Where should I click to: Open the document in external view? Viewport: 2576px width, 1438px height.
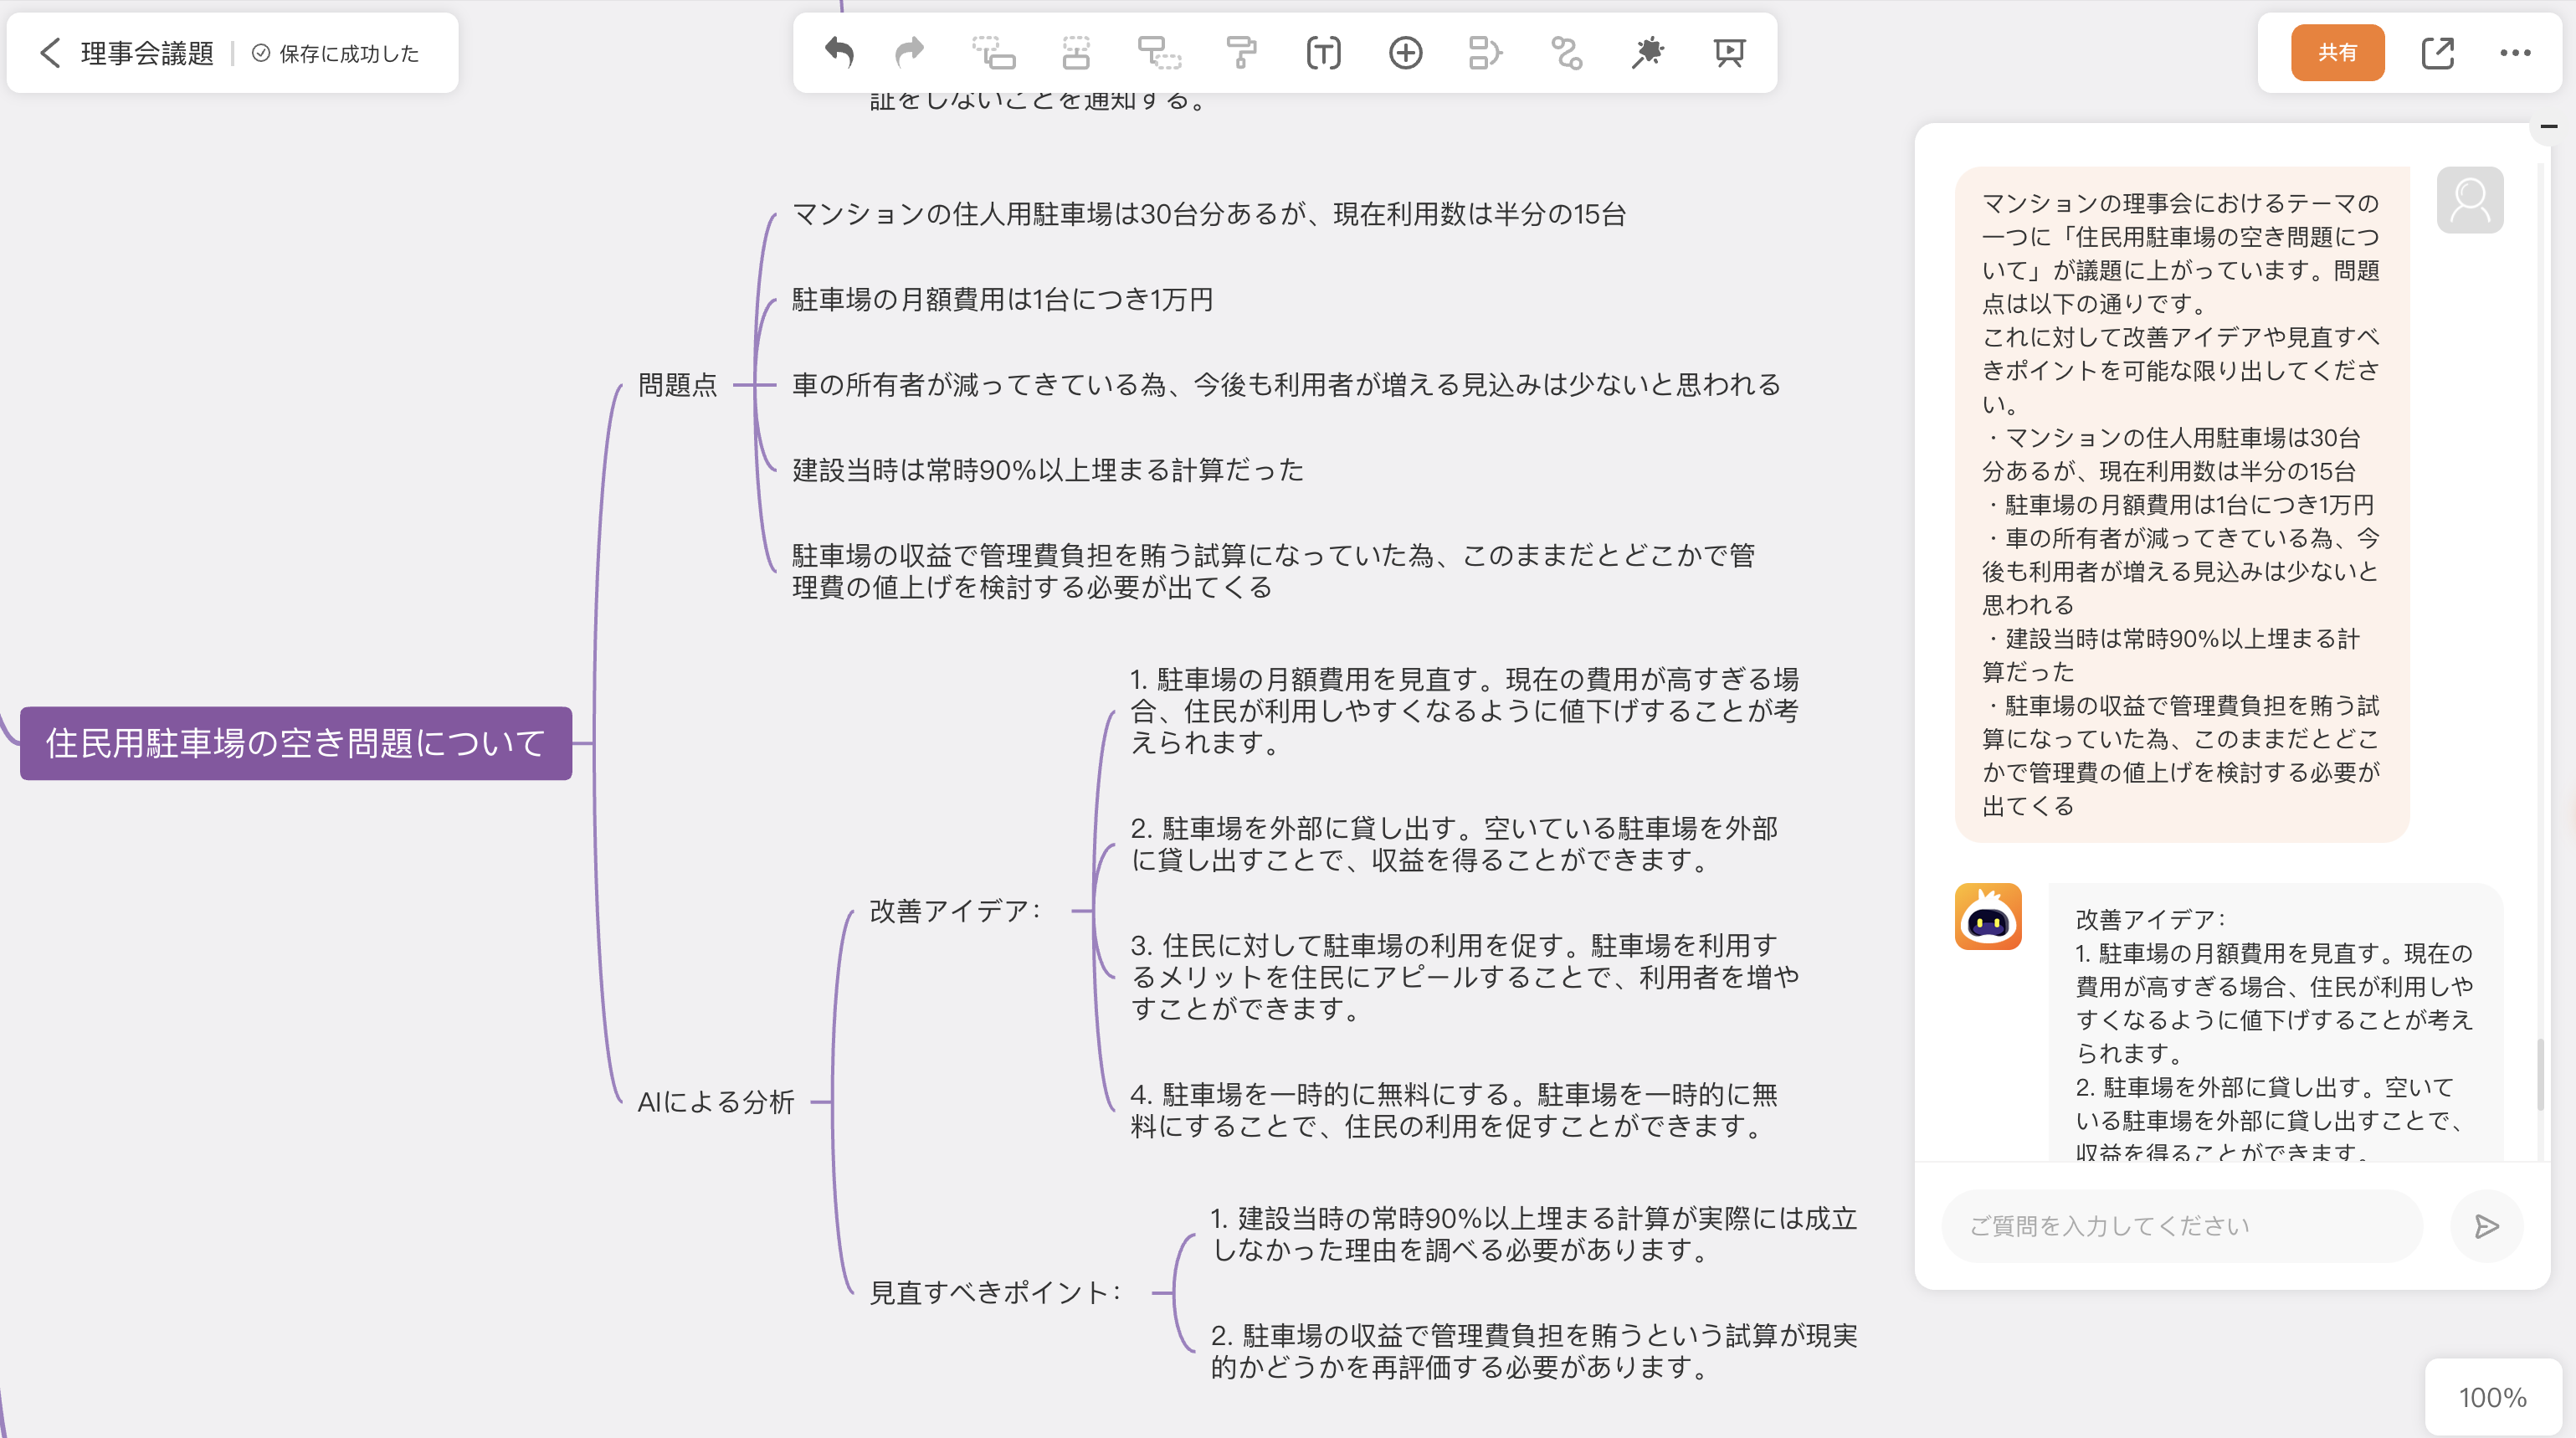click(2438, 52)
